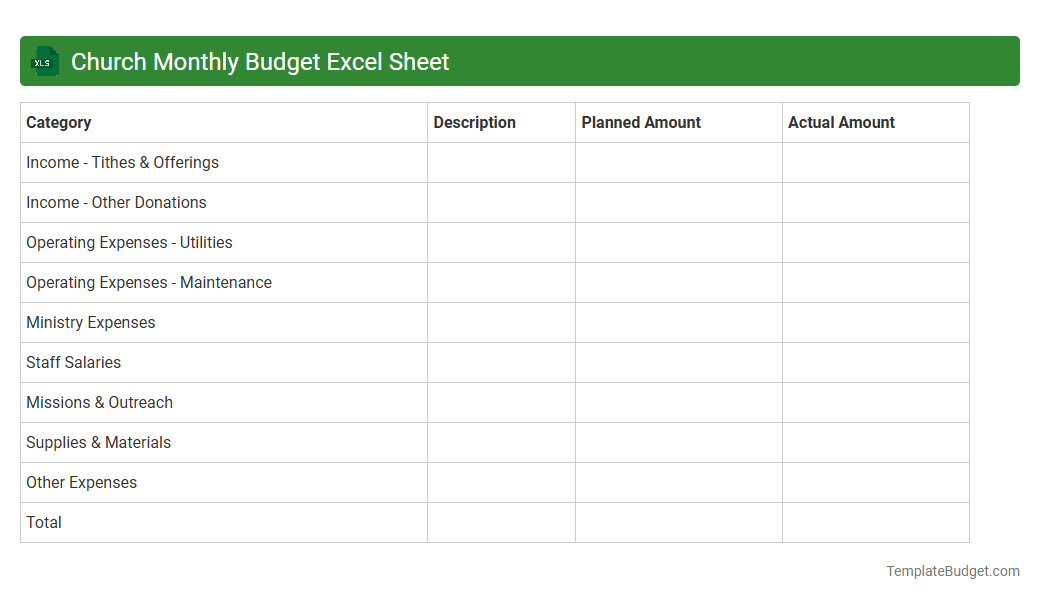This screenshot has height=600, width=1040.
Task: Select the Church Monthly Budget header banner
Action: (x=520, y=61)
